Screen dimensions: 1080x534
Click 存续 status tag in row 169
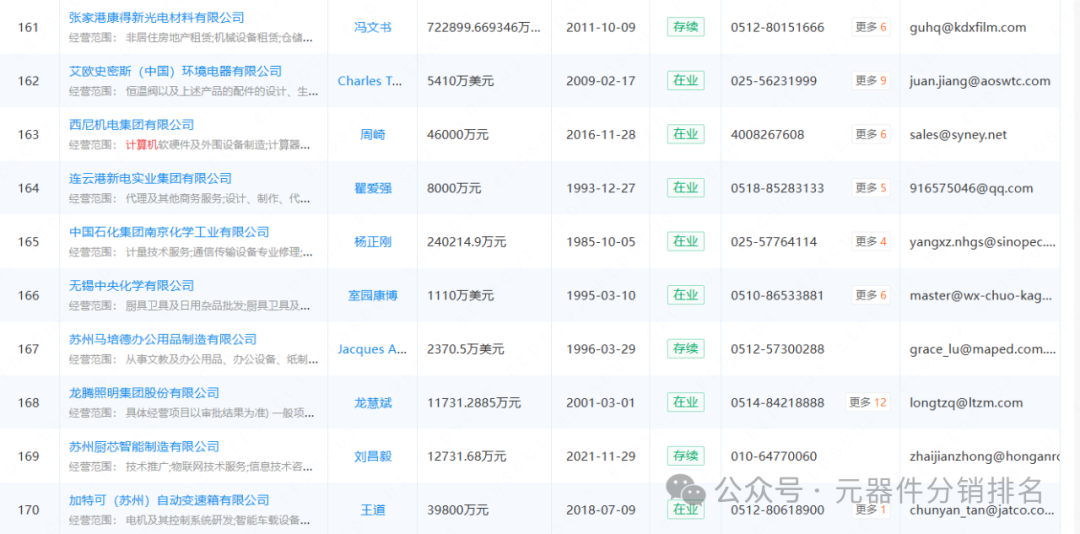(685, 456)
